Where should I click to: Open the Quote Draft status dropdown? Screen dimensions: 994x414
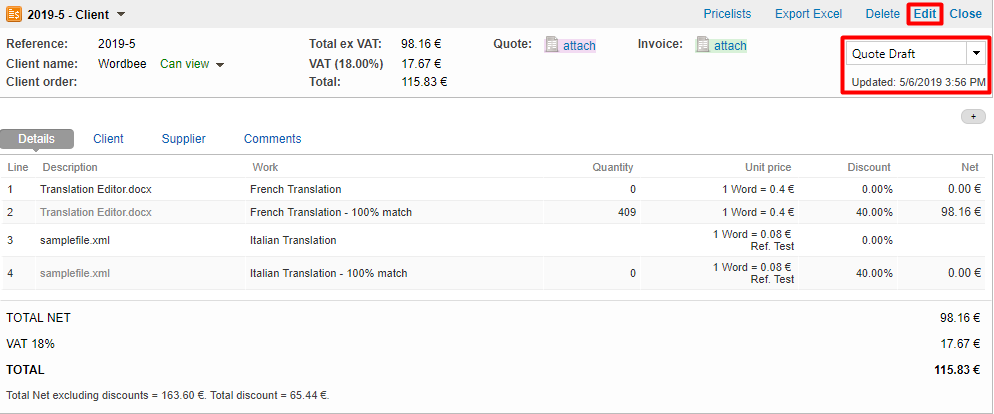click(975, 54)
